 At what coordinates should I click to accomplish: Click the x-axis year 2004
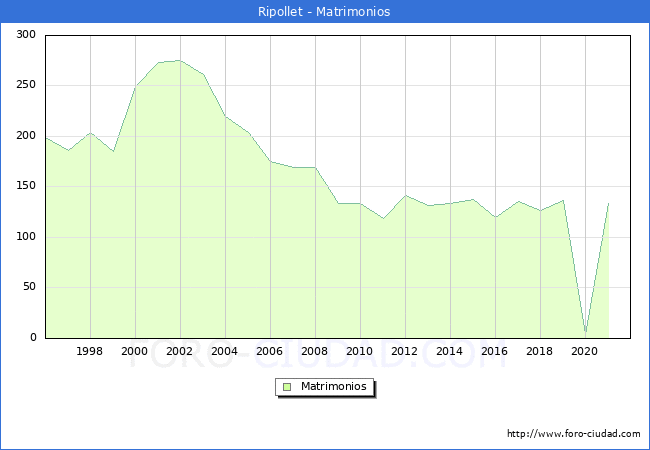(225, 351)
